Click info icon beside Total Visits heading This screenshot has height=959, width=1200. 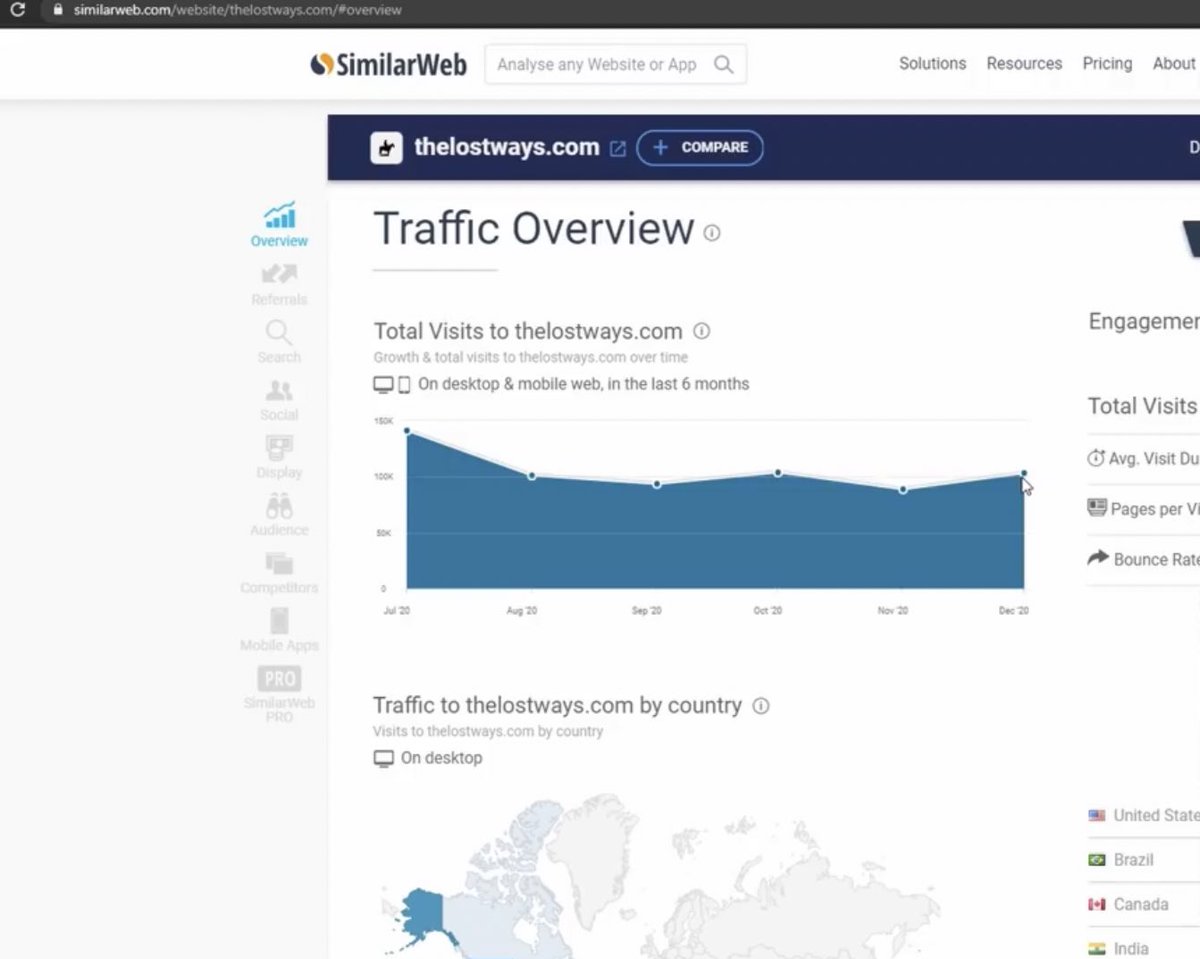702,331
